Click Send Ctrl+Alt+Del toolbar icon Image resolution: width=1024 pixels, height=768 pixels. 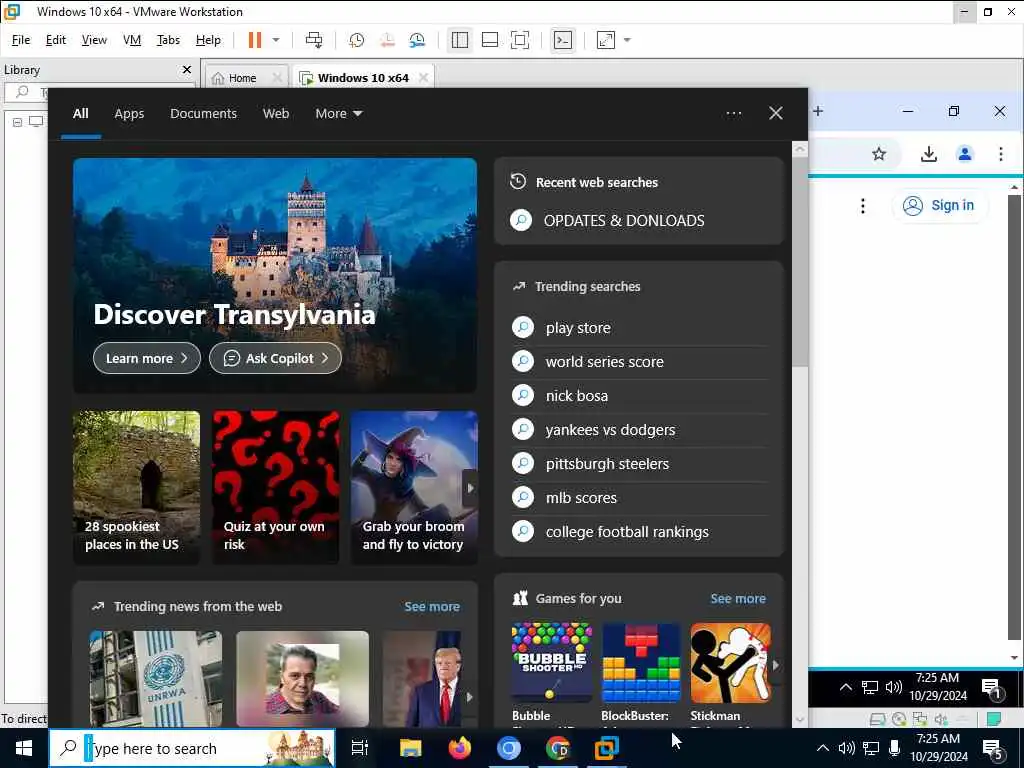tap(314, 40)
